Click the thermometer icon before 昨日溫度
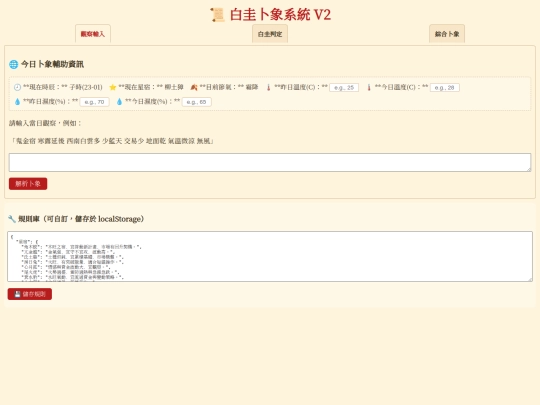This screenshot has width=540, height=405. click(x=268, y=87)
